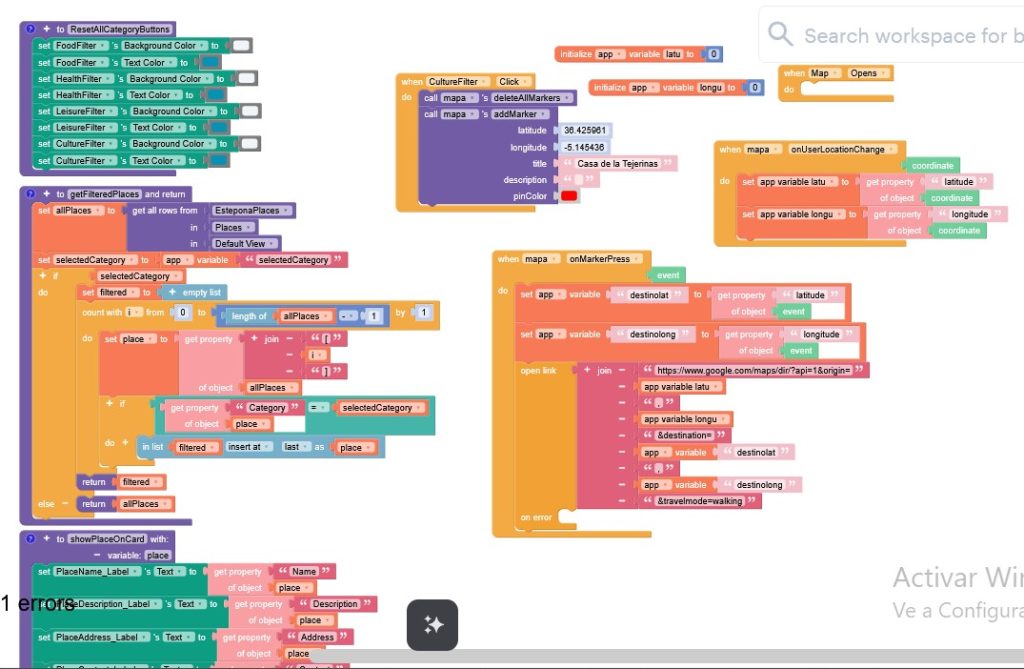The height and width of the screenshot is (669, 1024).
Task: Click the search magnifier icon
Action: [x=780, y=34]
